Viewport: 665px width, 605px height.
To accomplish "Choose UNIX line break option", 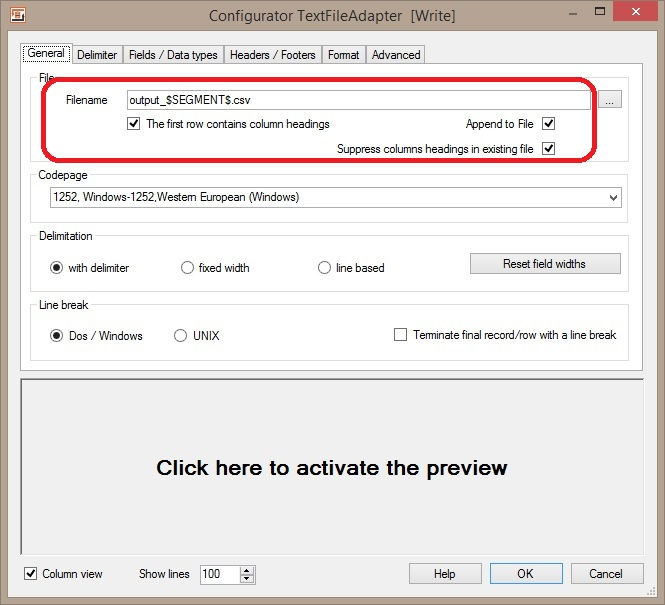I will tap(181, 336).
